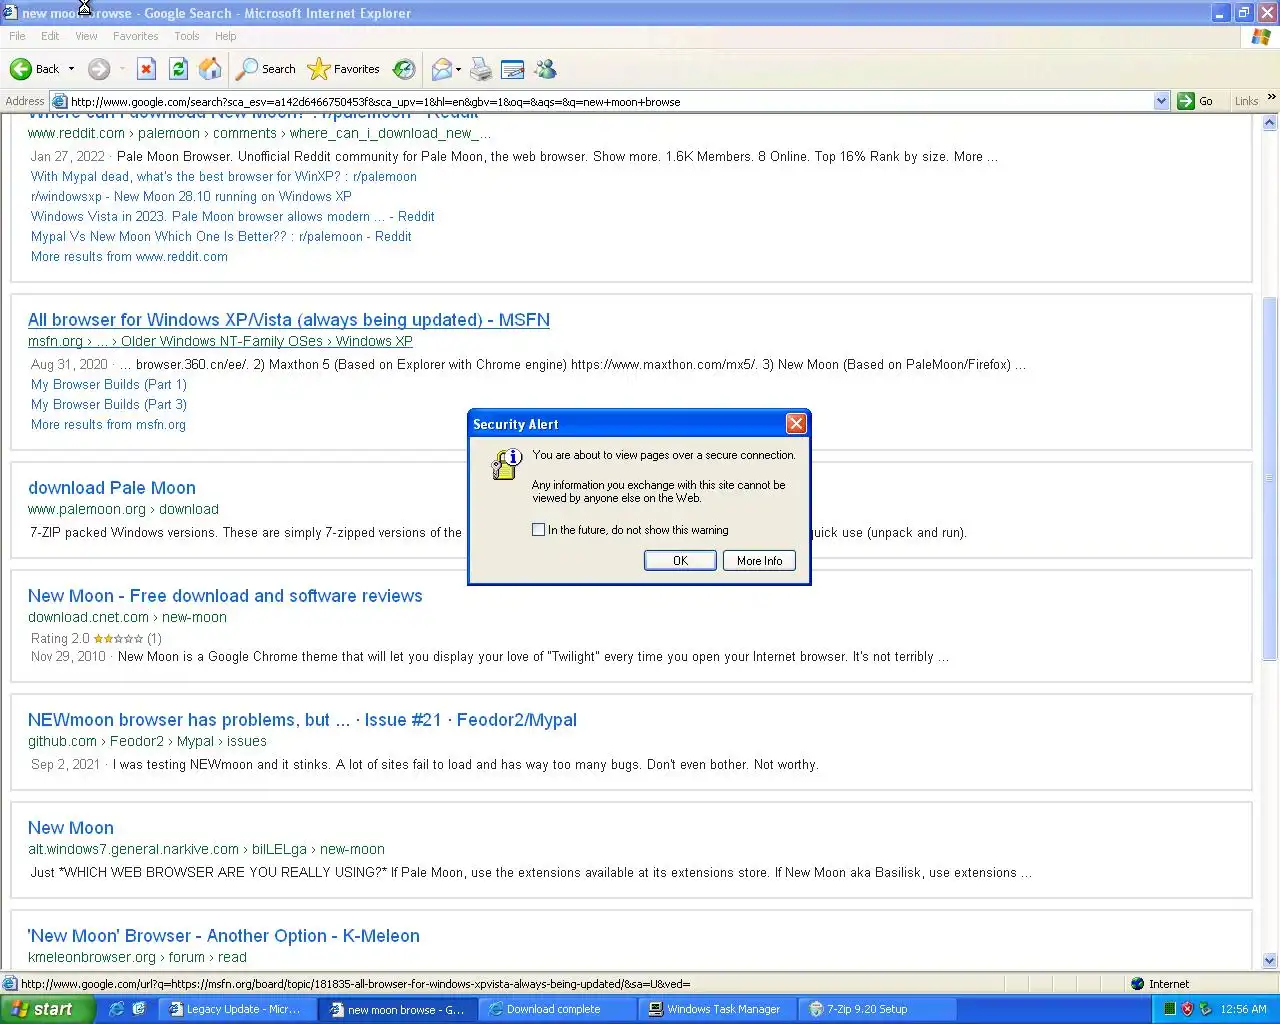The width and height of the screenshot is (1280, 1024).
Task: Click the Internet zone status bar indicator
Action: click(1160, 984)
